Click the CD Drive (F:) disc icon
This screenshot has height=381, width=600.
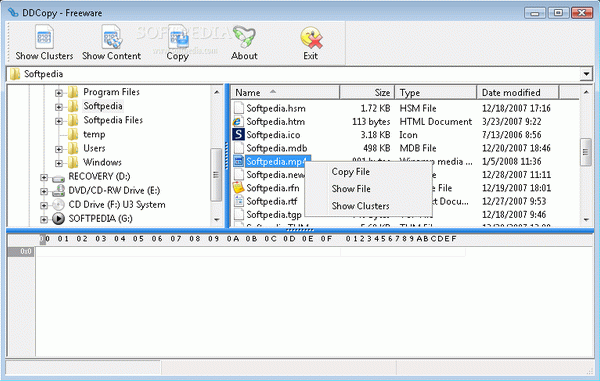pos(58,205)
